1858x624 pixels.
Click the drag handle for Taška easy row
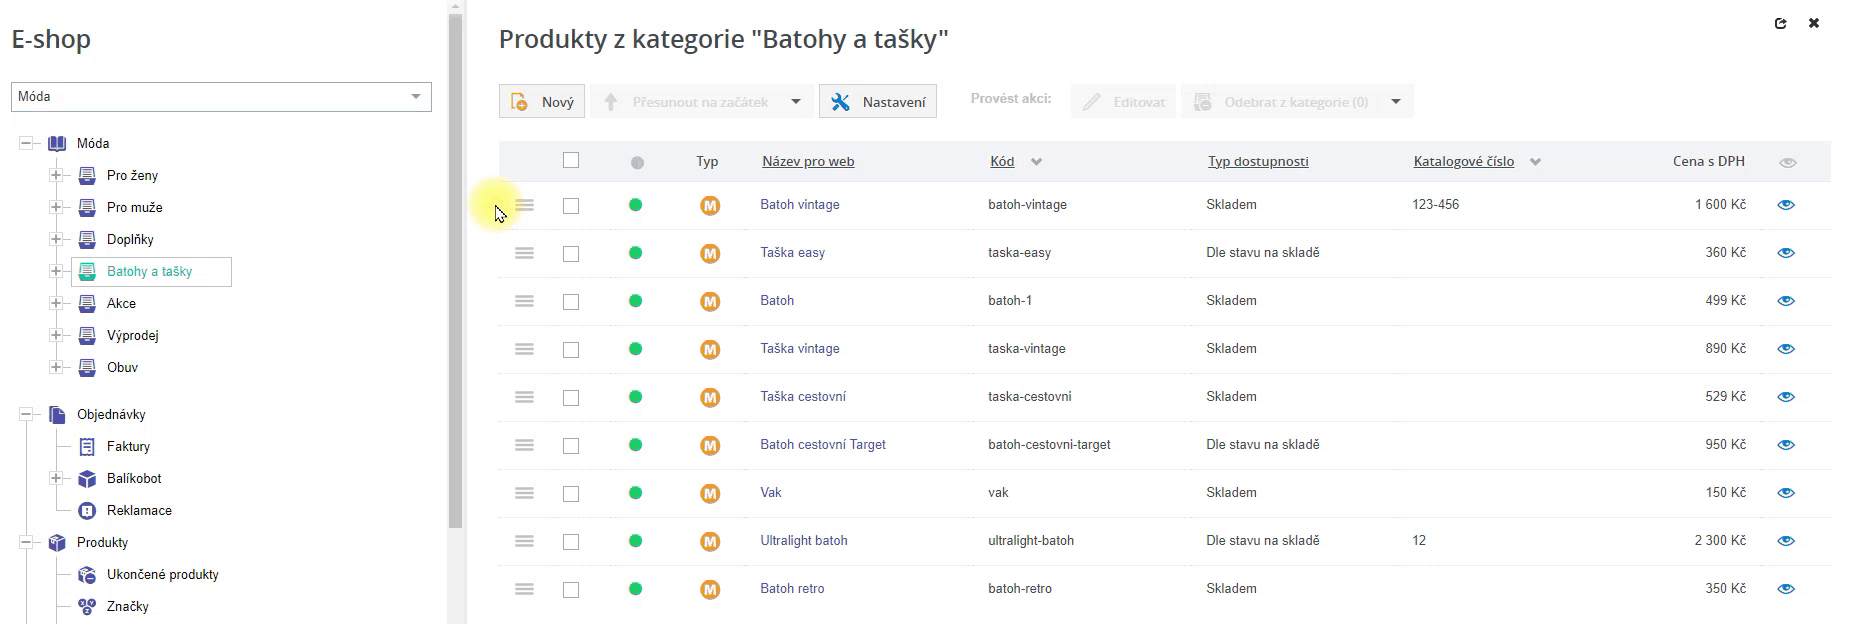tap(524, 253)
